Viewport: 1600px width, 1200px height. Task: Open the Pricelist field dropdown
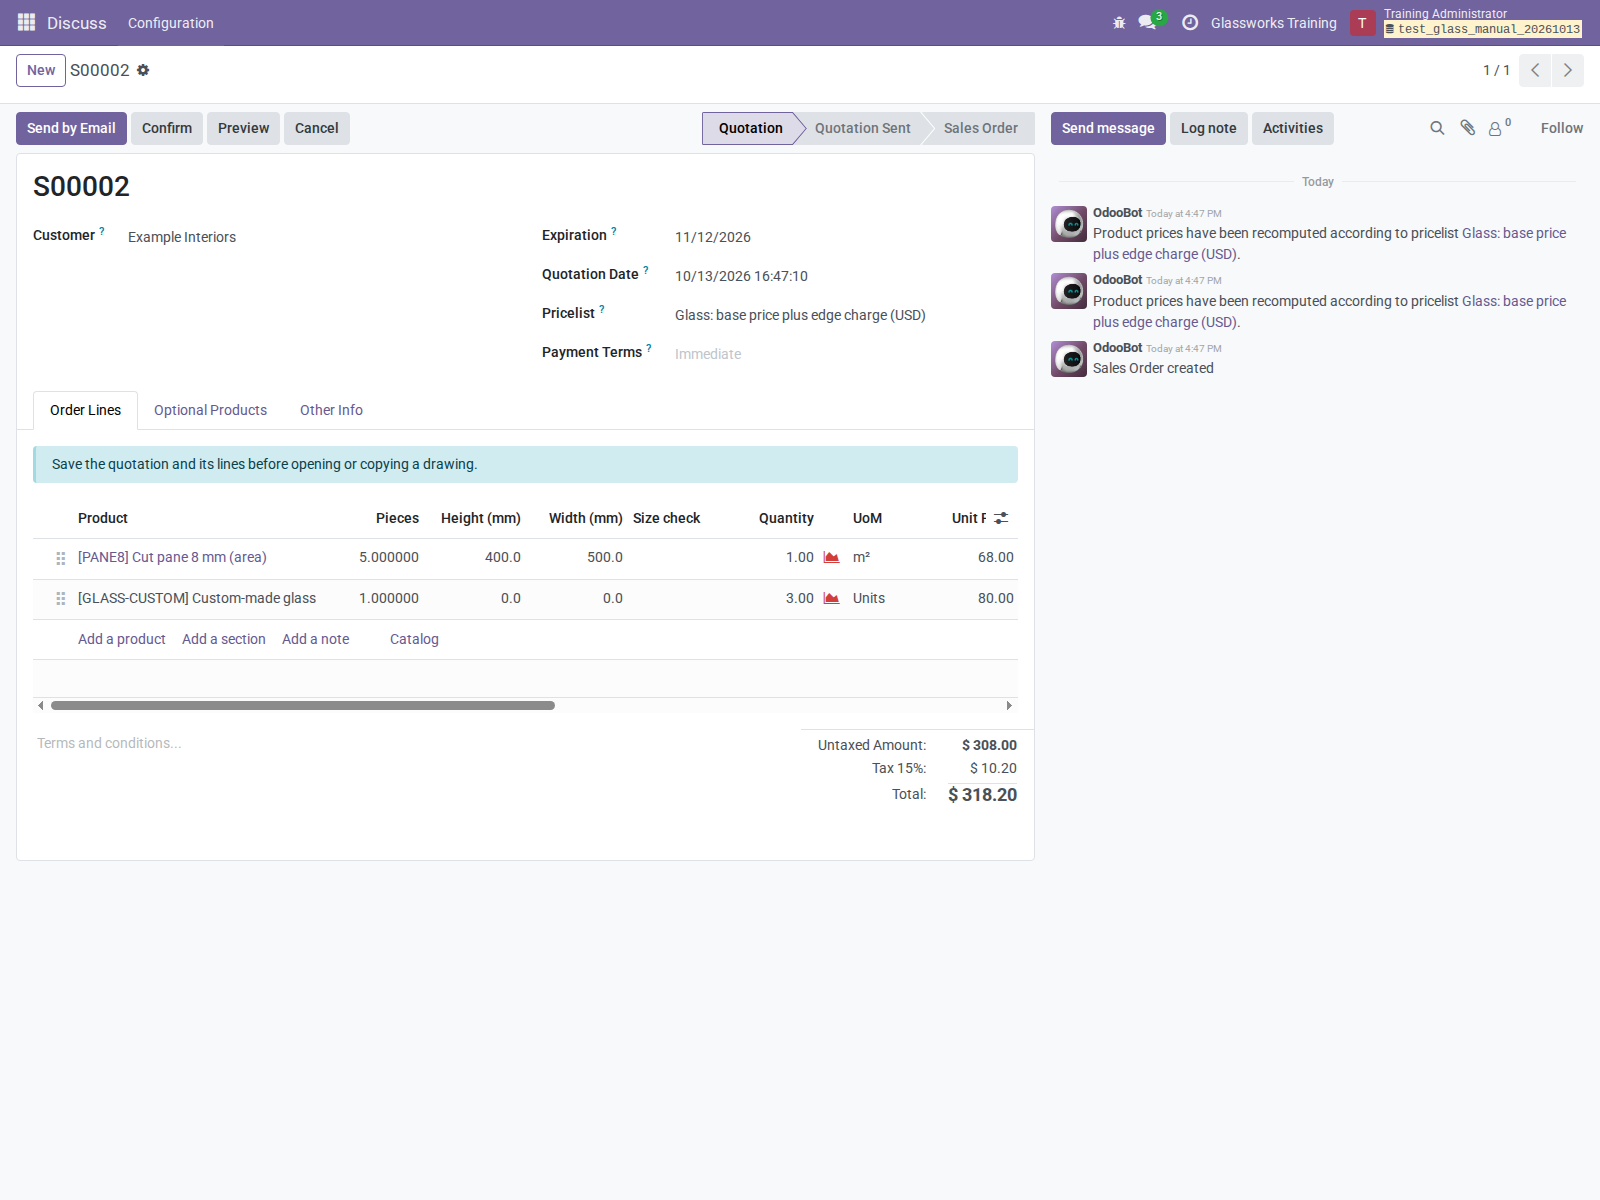tap(845, 315)
